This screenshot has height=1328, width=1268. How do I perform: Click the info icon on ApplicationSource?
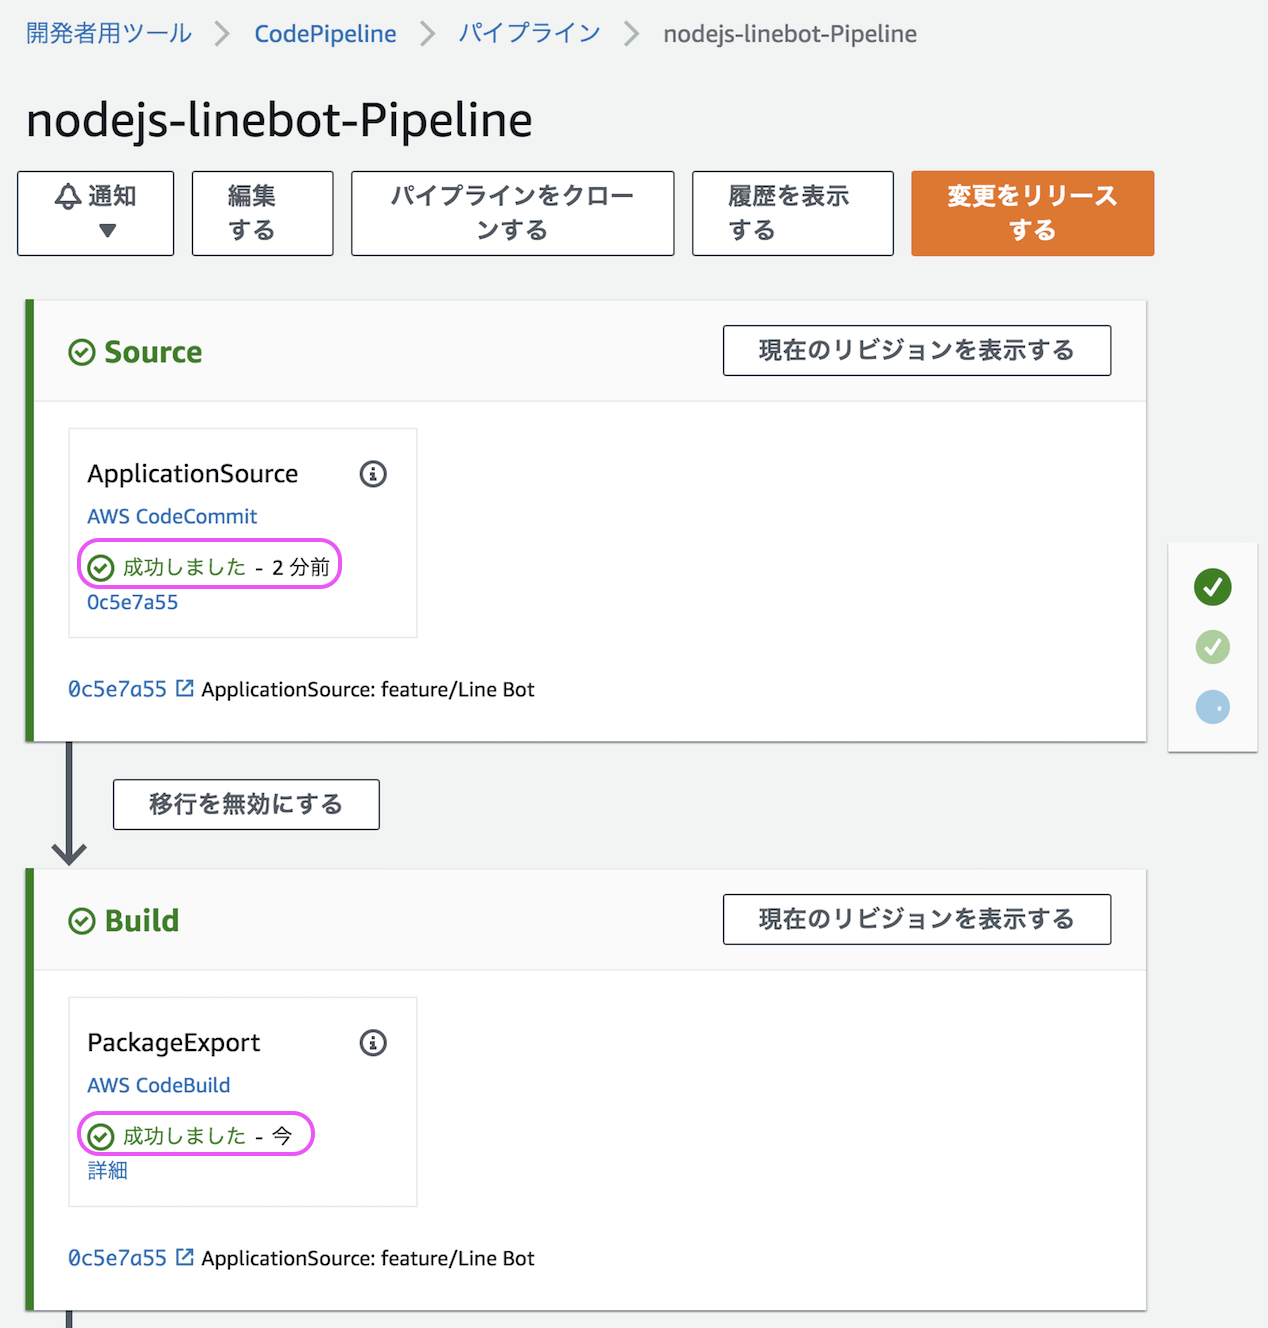[x=373, y=474]
